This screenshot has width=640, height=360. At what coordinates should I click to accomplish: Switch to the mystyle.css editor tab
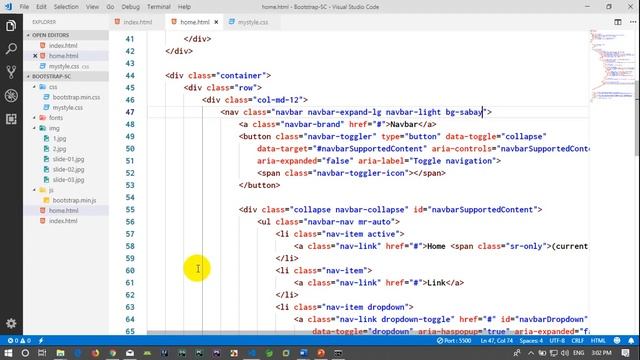click(x=252, y=22)
